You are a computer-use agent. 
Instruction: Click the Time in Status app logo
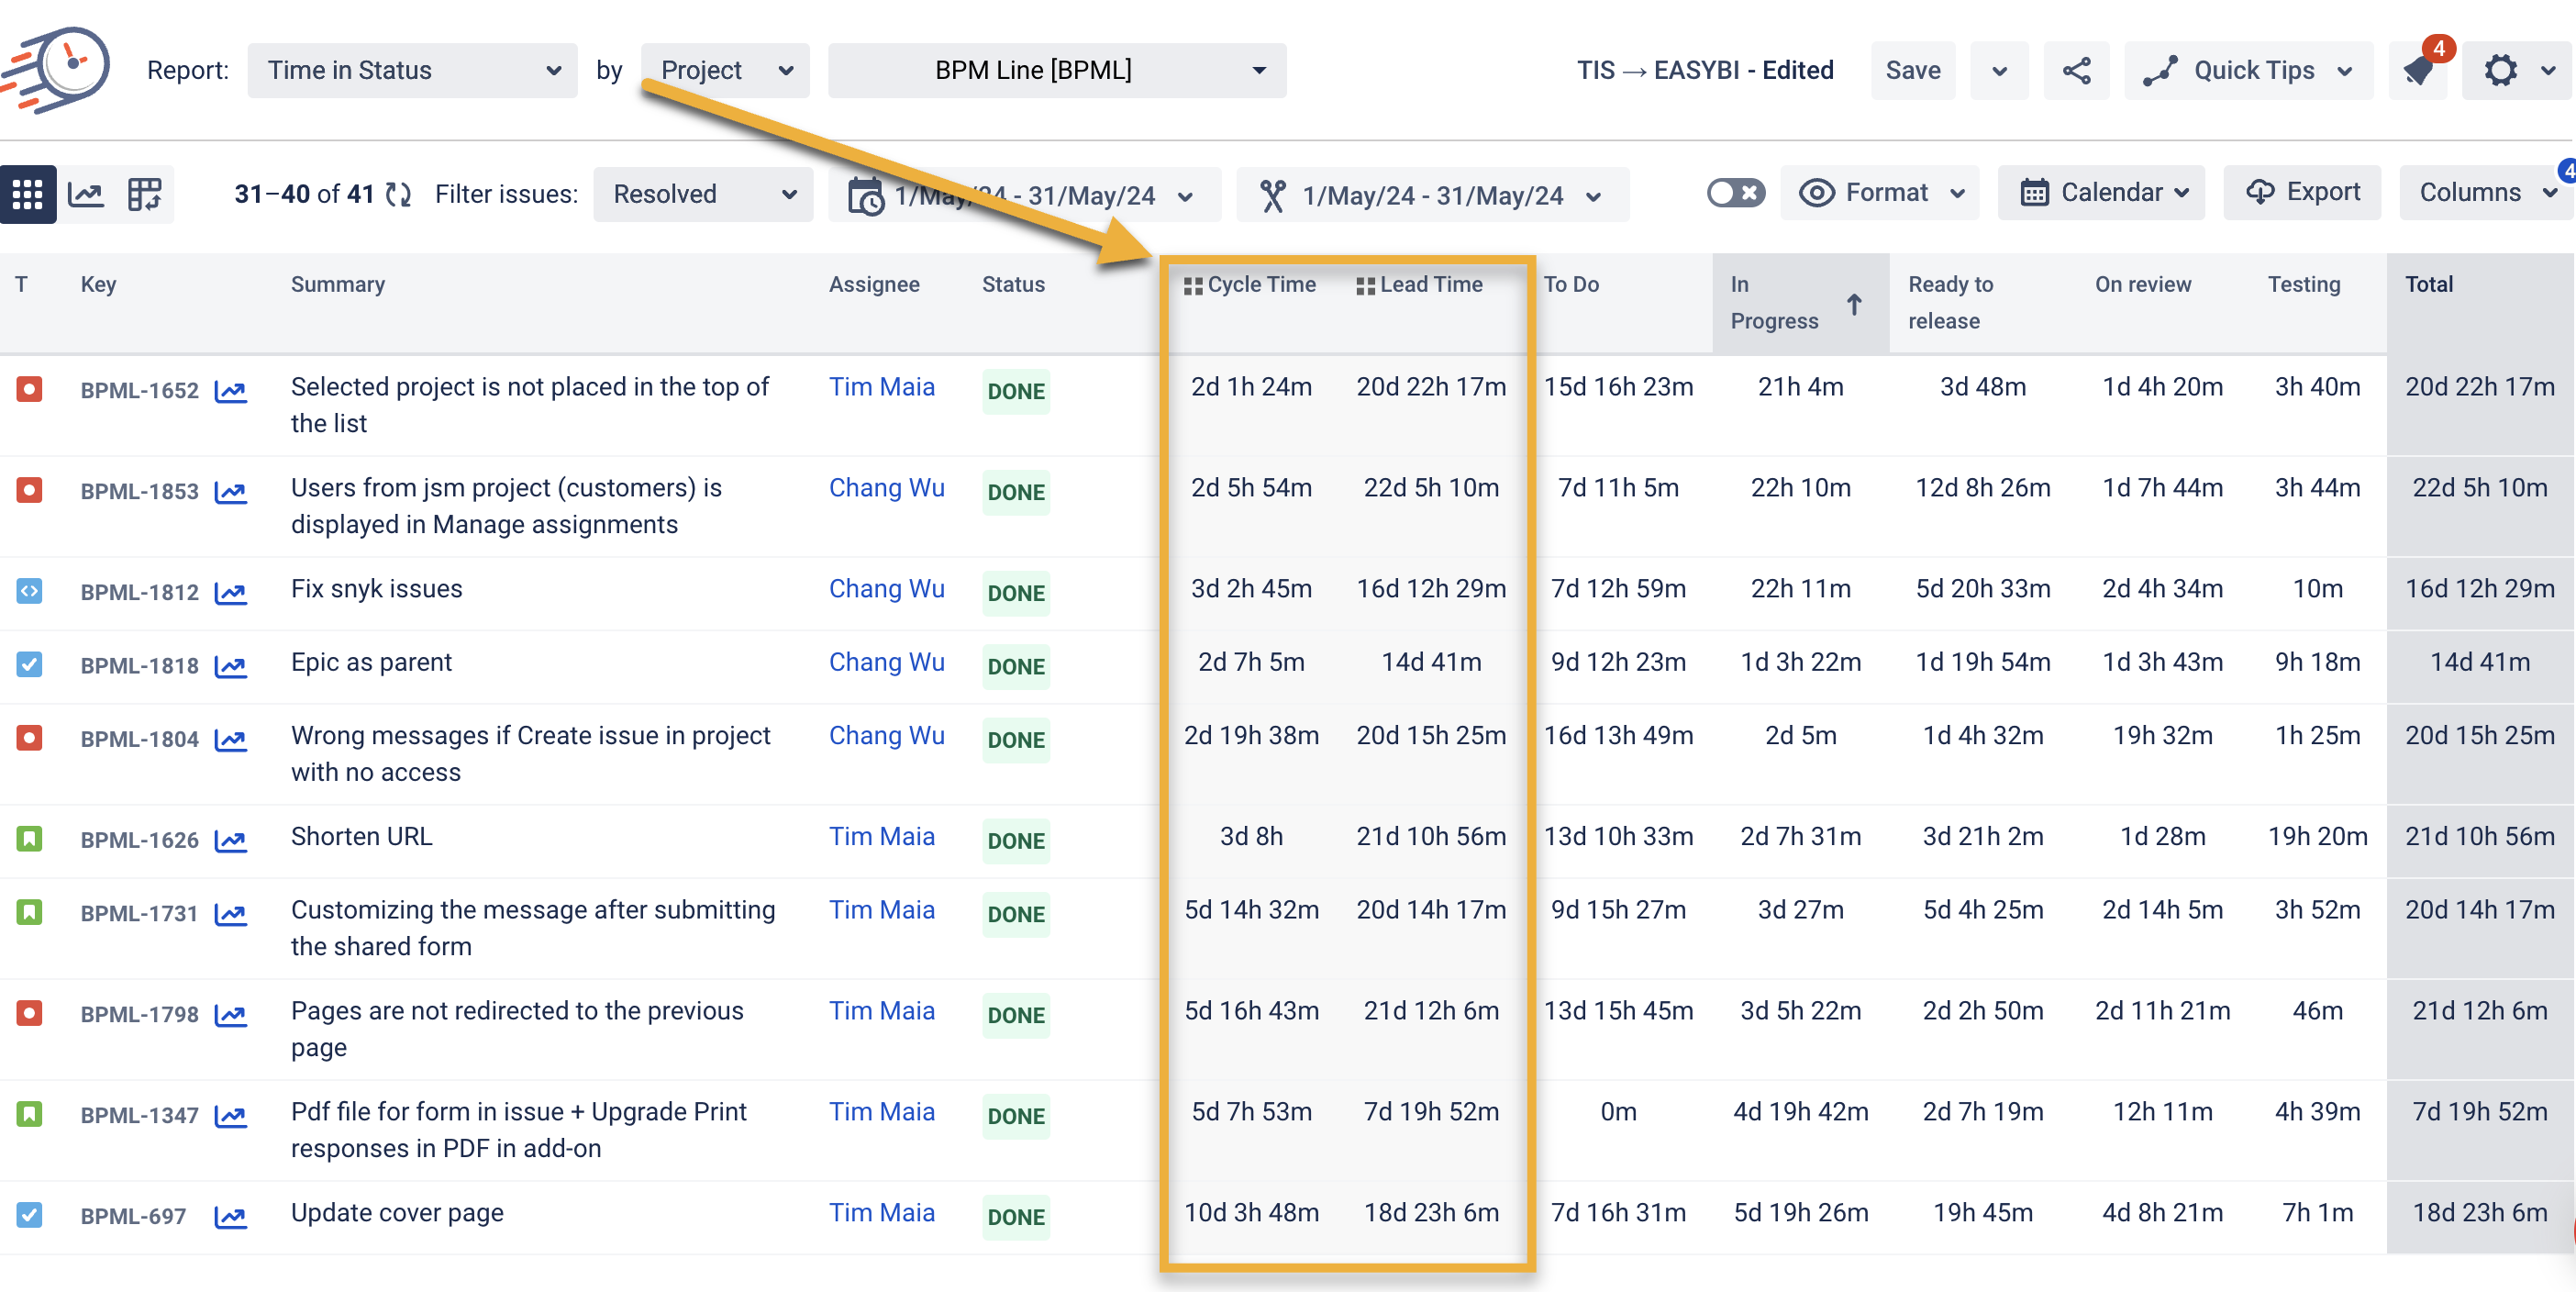58,70
